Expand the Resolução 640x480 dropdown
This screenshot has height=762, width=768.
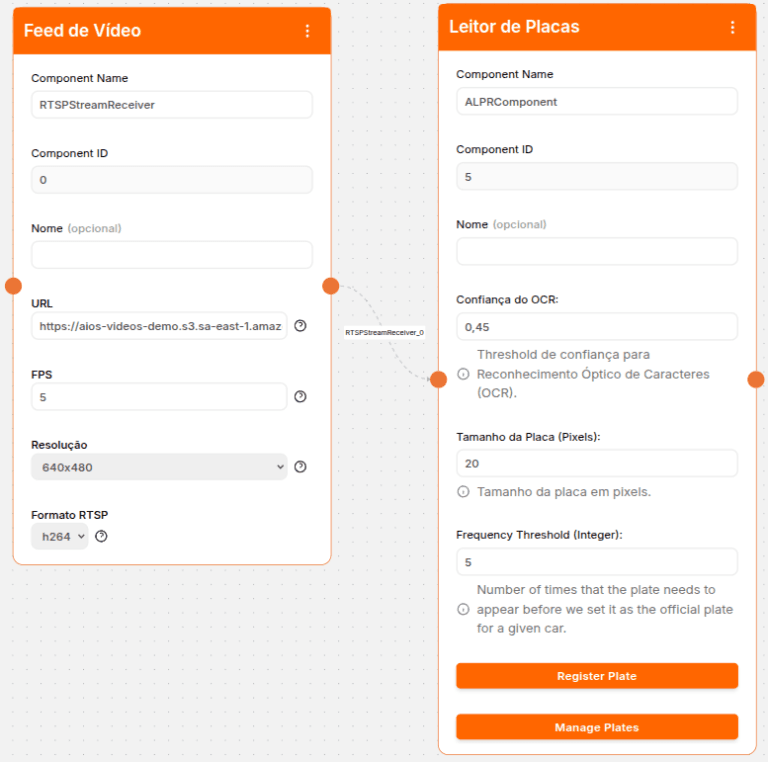[159, 467]
